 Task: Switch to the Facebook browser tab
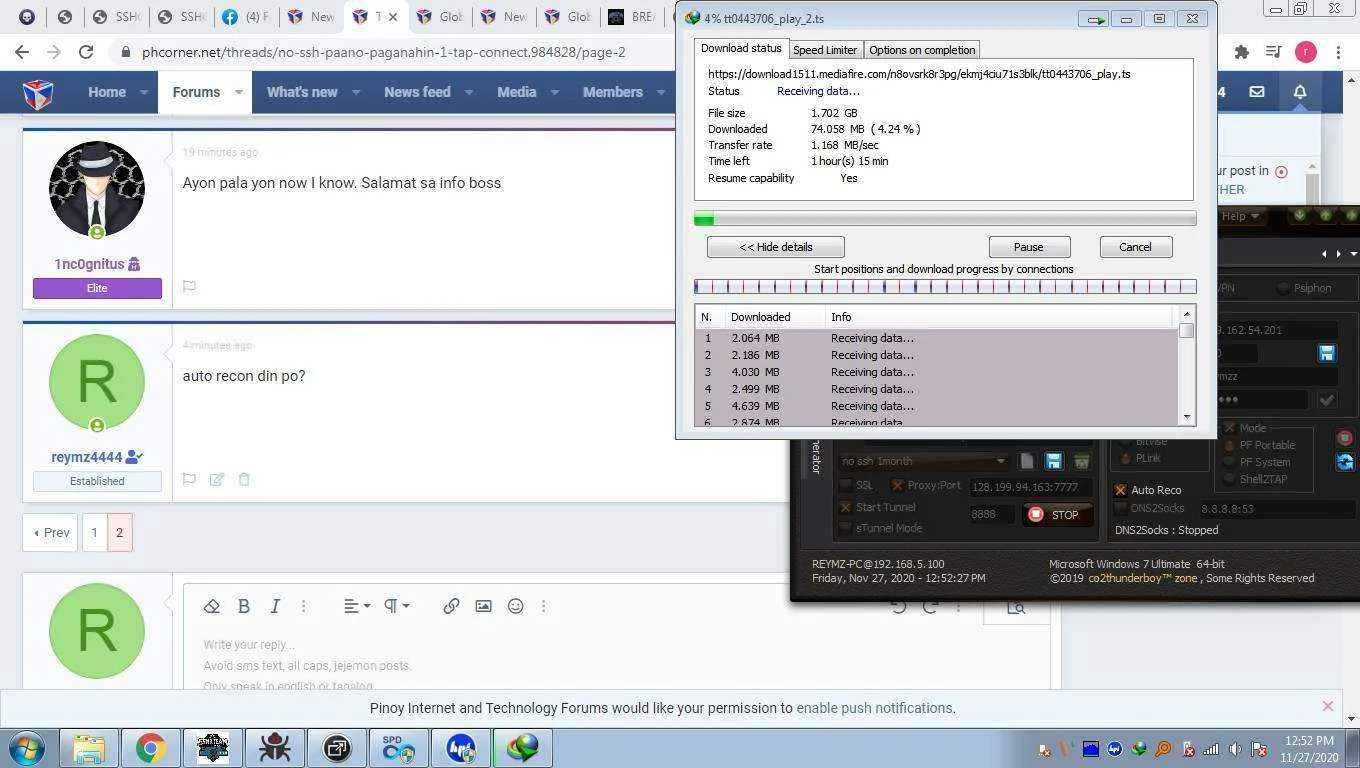244,17
